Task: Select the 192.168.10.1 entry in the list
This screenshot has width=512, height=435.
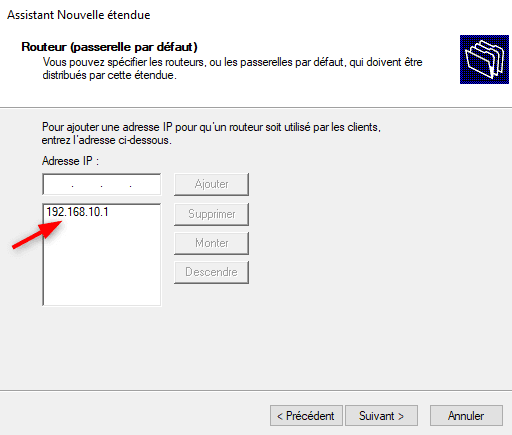Action: [x=77, y=212]
